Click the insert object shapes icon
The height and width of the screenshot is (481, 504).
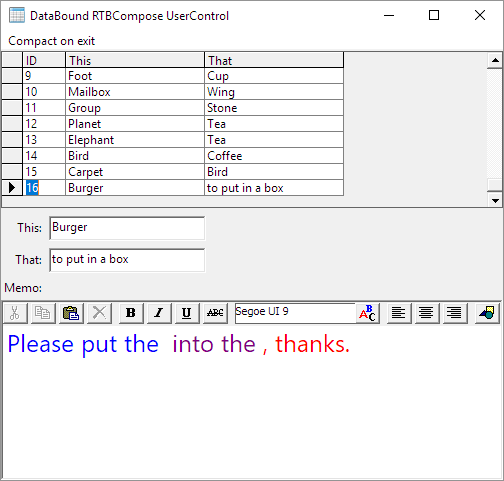pyautogui.click(x=487, y=313)
